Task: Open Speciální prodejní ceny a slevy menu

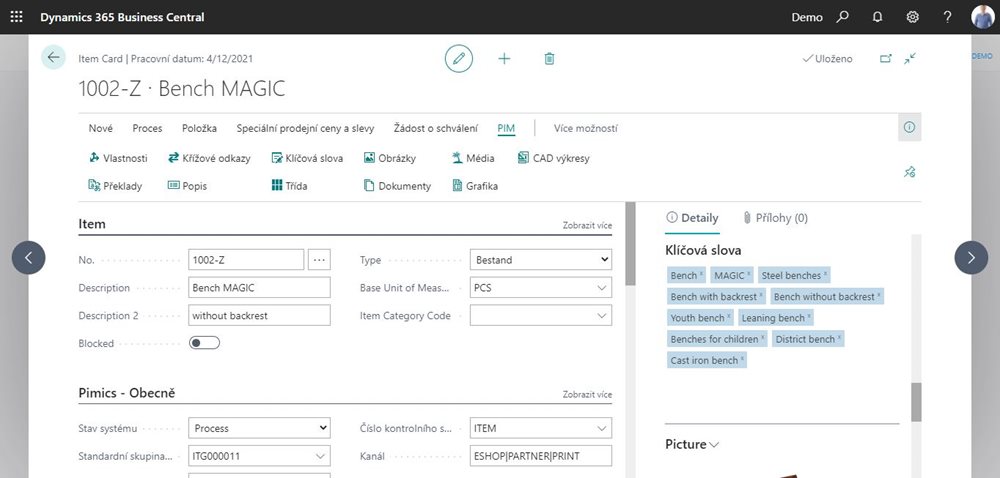Action: point(305,128)
